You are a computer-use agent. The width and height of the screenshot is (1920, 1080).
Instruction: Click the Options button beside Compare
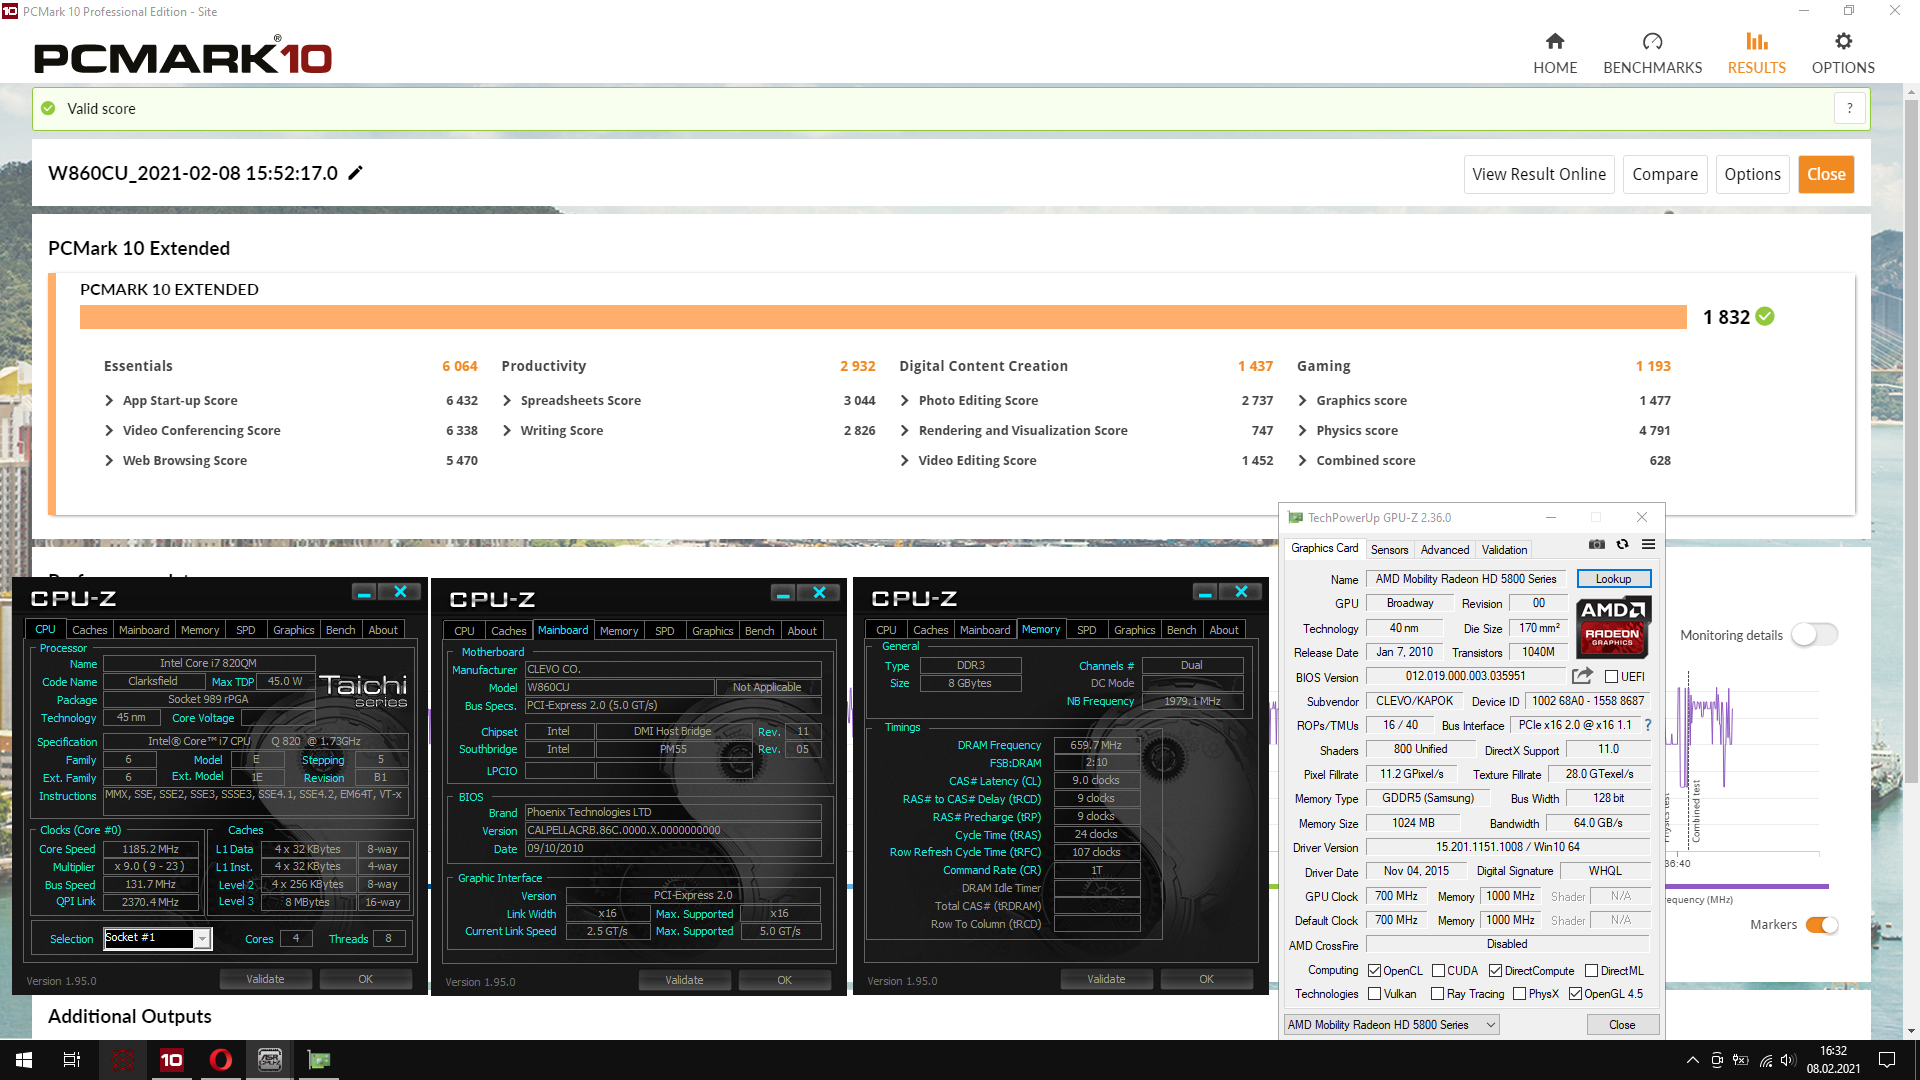[1752, 174]
